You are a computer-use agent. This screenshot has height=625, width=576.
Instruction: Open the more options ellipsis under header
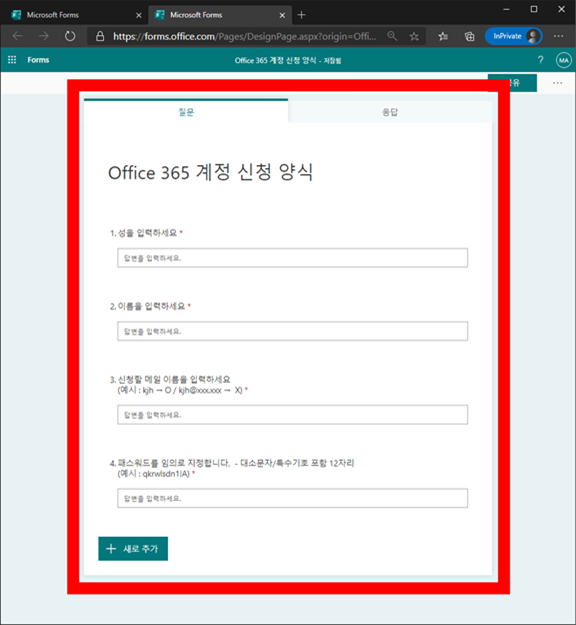click(557, 83)
